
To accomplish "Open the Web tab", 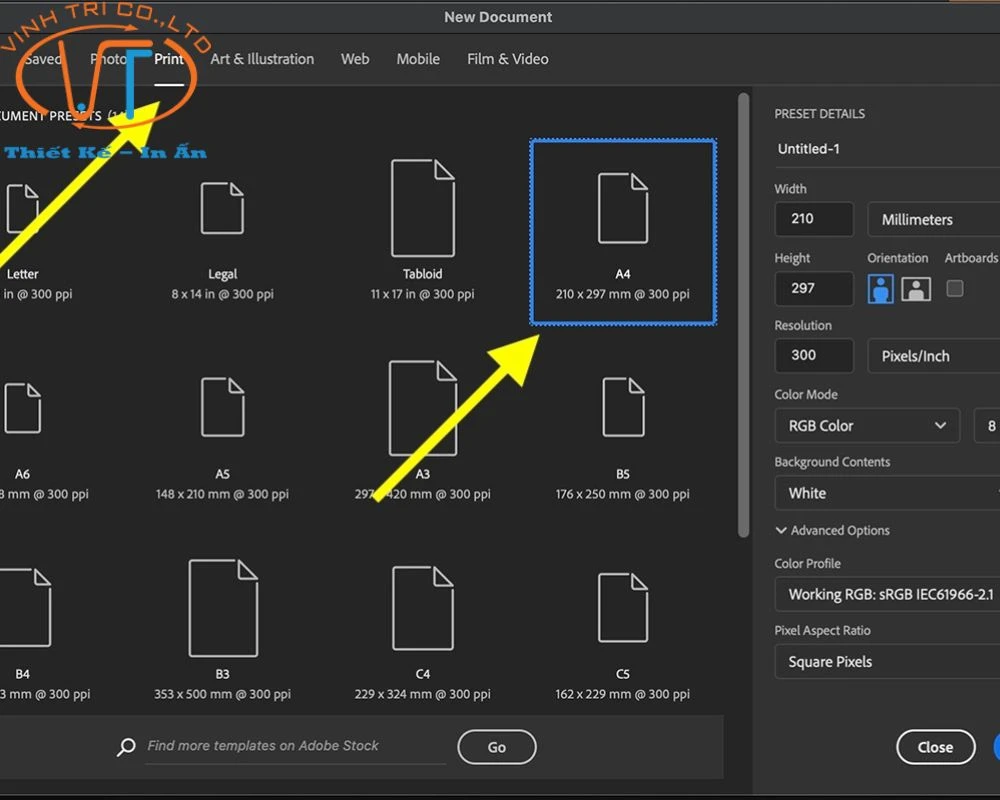I will [x=355, y=59].
